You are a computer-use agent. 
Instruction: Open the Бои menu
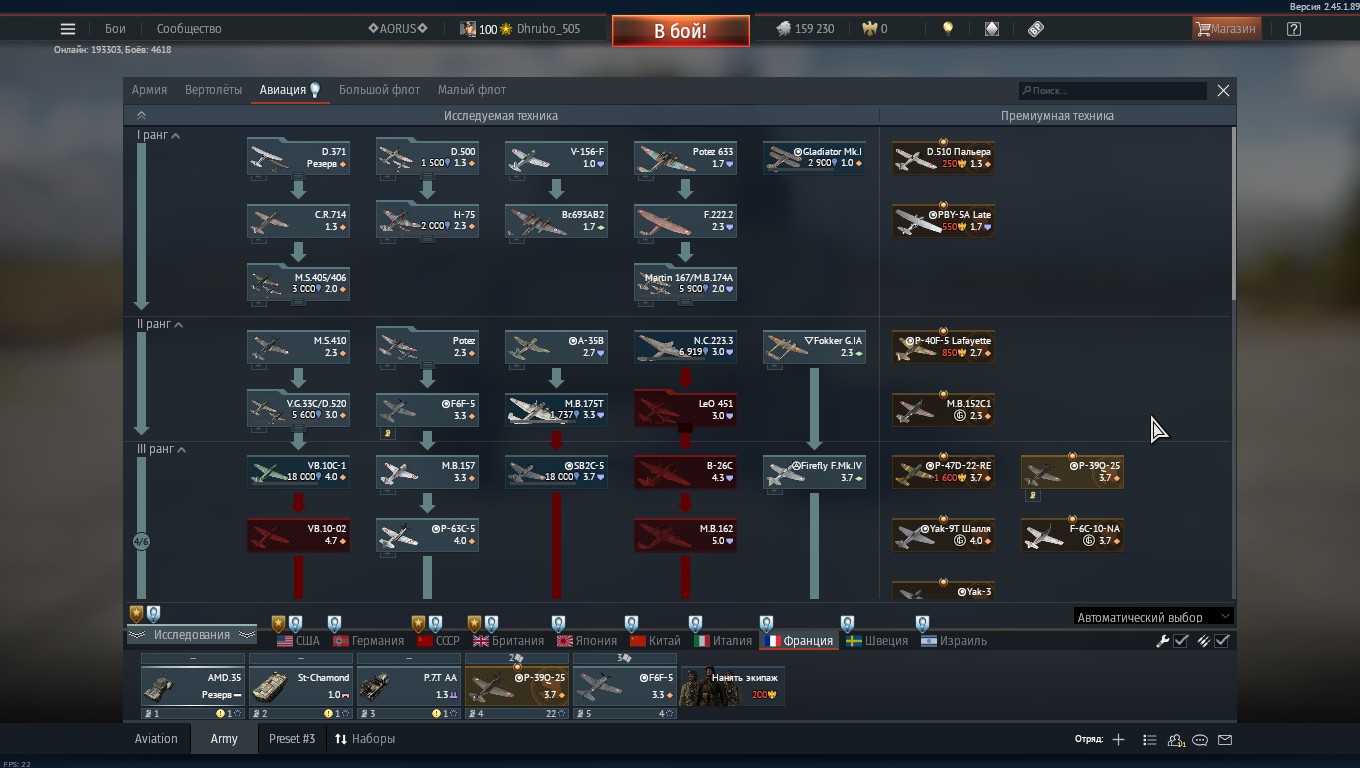115,29
